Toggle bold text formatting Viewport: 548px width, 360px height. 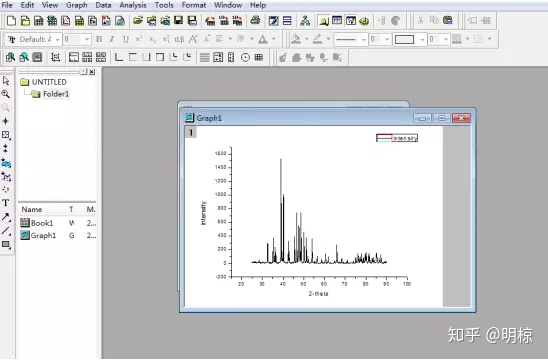tap(99, 39)
